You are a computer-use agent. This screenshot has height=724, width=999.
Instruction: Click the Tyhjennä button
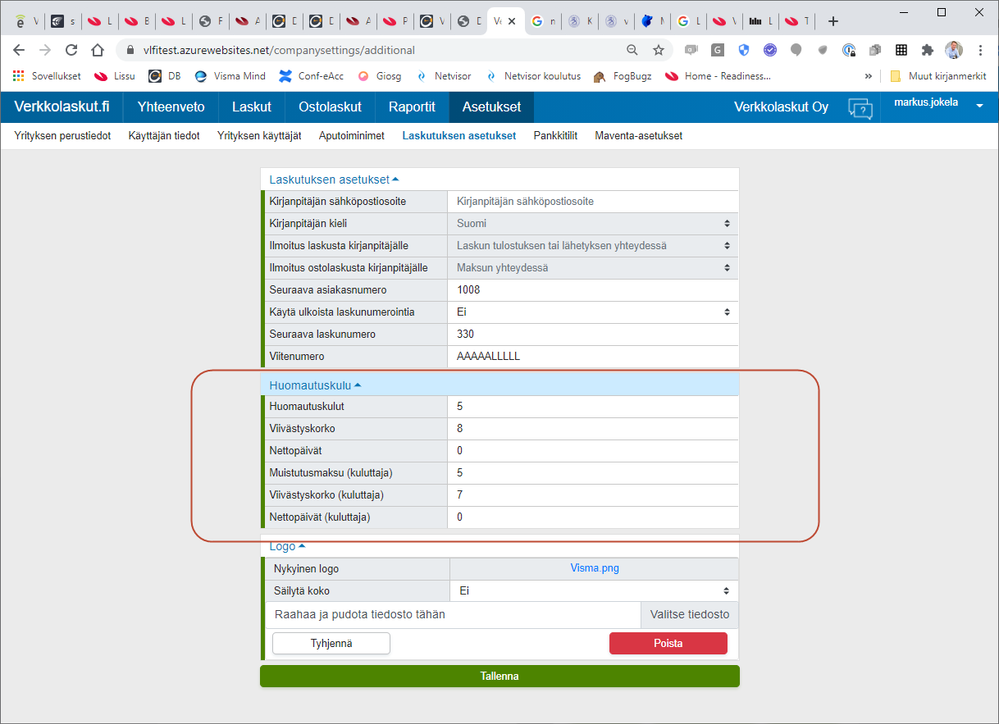click(331, 644)
